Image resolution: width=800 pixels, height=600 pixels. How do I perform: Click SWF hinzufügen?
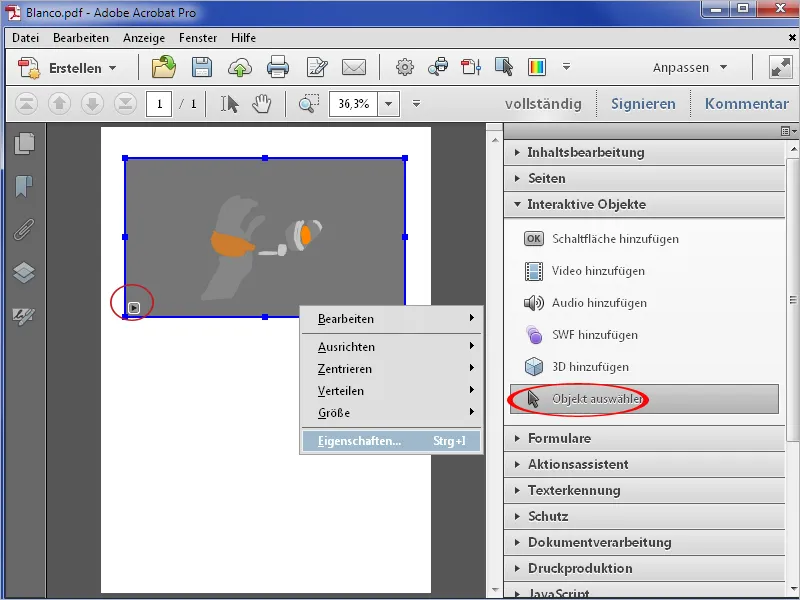pyautogui.click(x=581, y=335)
